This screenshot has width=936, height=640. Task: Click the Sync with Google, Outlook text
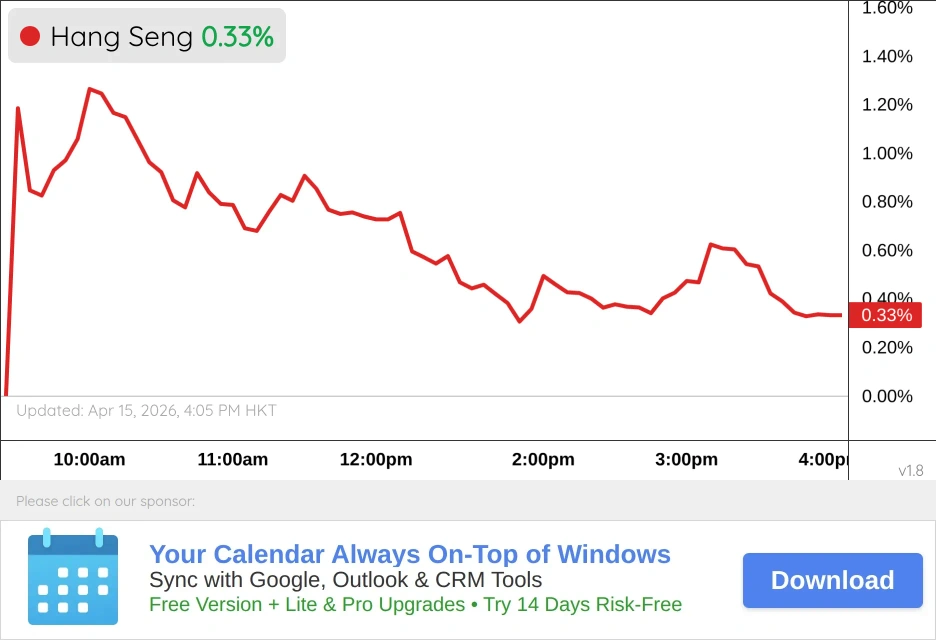point(345,580)
